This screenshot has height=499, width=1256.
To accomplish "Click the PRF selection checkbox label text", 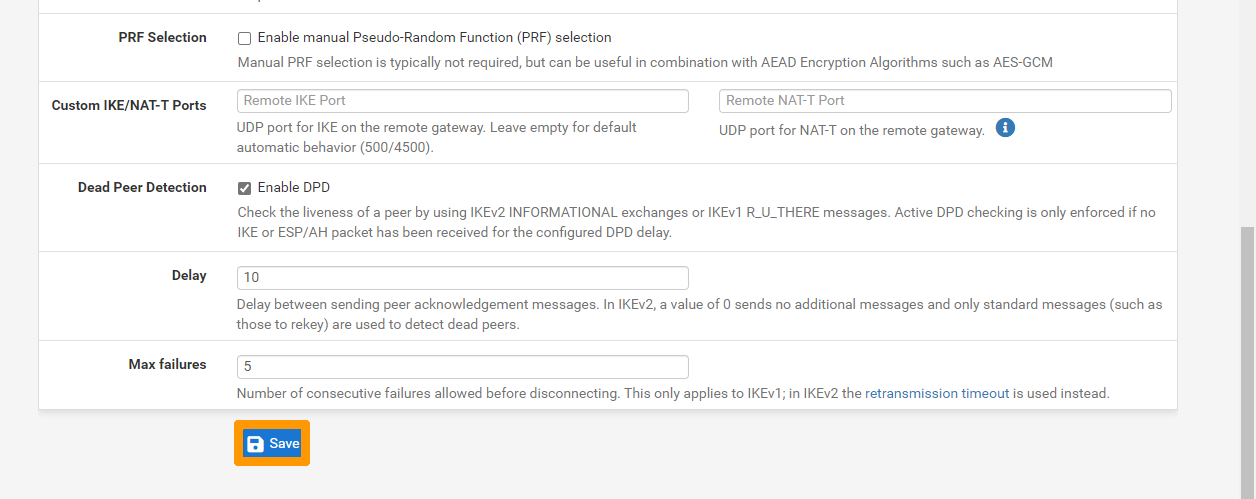I will 434,38.
